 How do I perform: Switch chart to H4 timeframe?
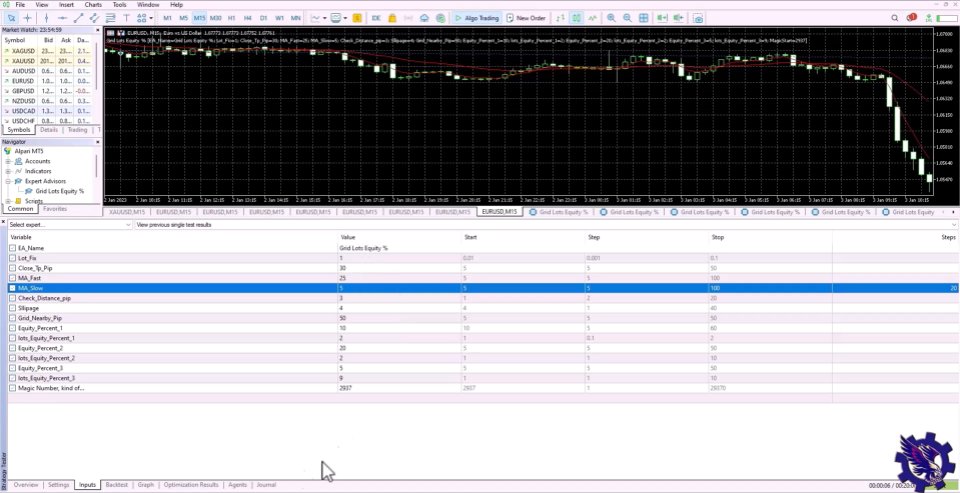[247, 18]
